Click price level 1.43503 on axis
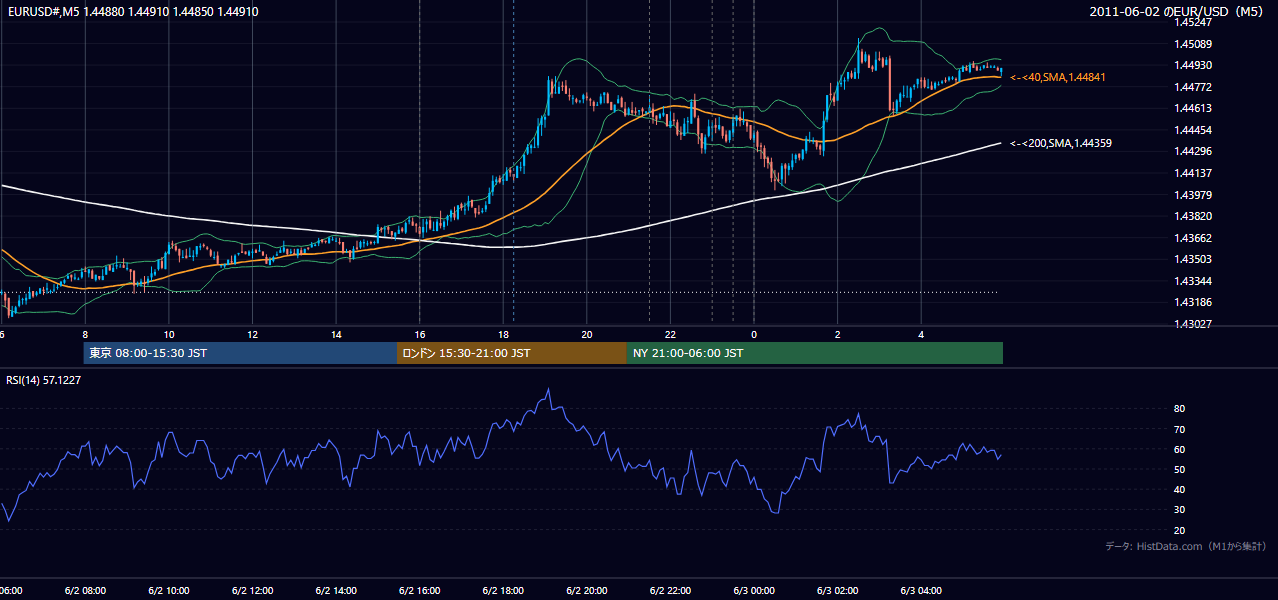This screenshot has height=600, width=1278. click(x=1193, y=259)
